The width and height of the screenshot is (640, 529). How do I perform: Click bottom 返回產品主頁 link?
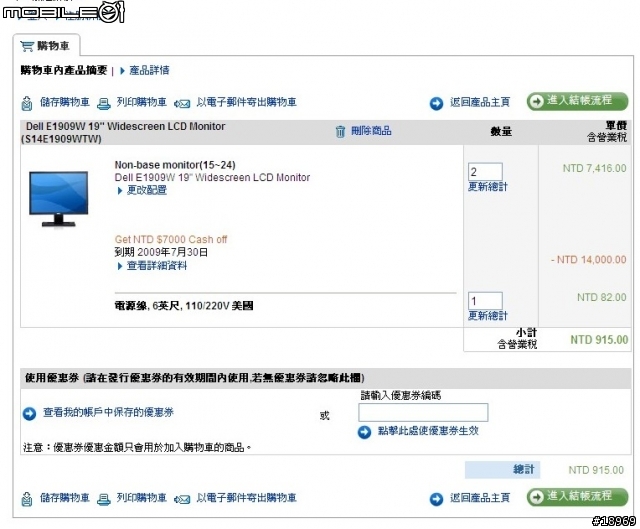[x=480, y=498]
